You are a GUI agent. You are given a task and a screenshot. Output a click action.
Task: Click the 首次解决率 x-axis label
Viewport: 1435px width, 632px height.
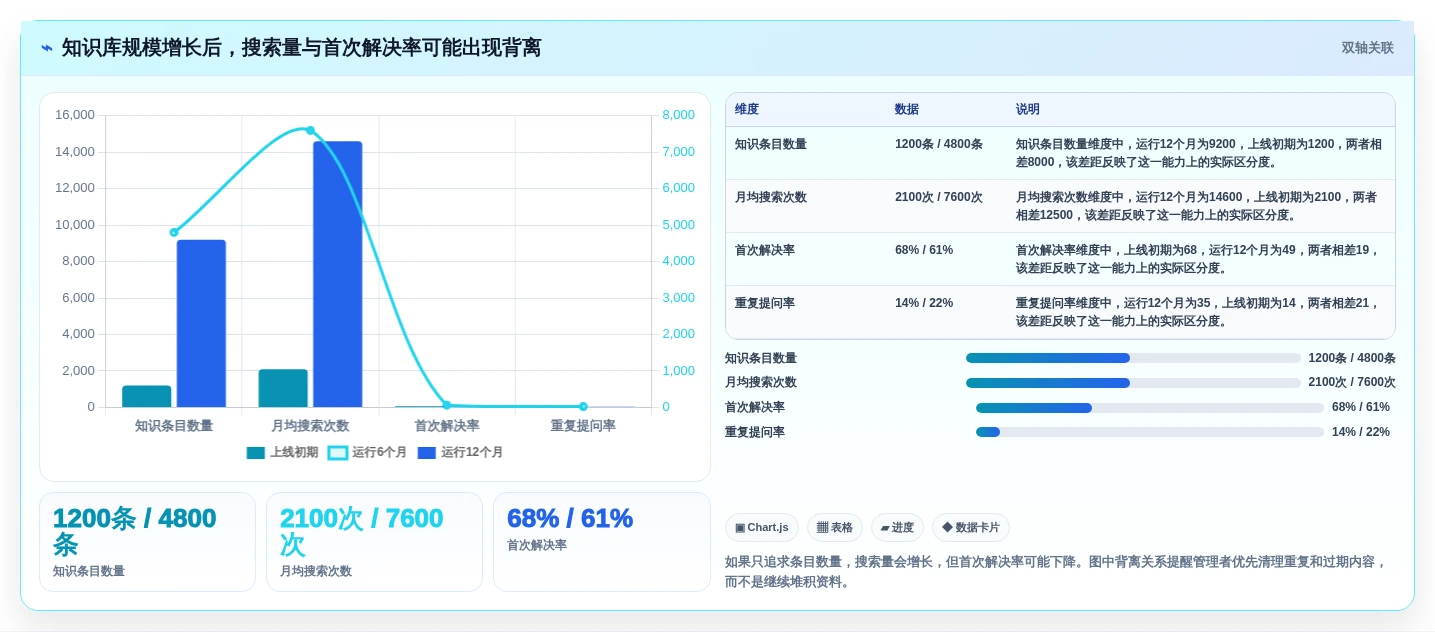click(447, 426)
